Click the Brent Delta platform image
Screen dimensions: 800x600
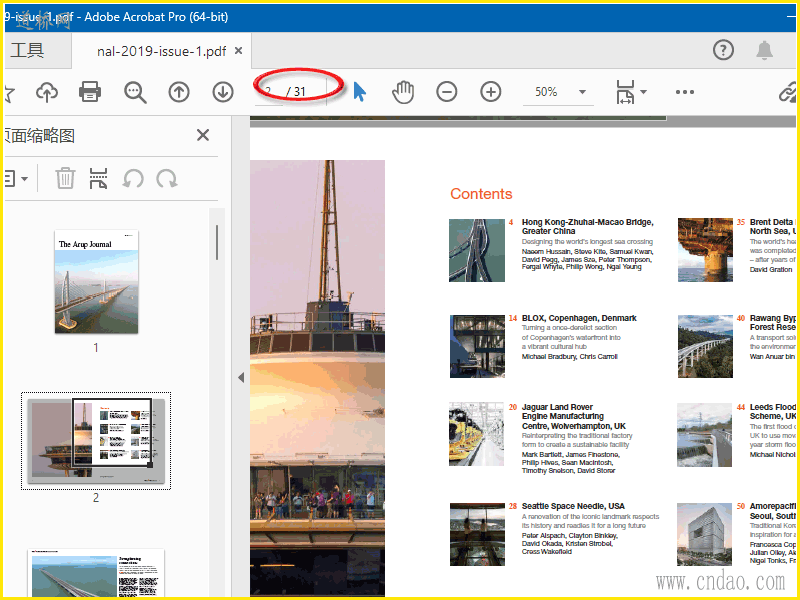705,250
